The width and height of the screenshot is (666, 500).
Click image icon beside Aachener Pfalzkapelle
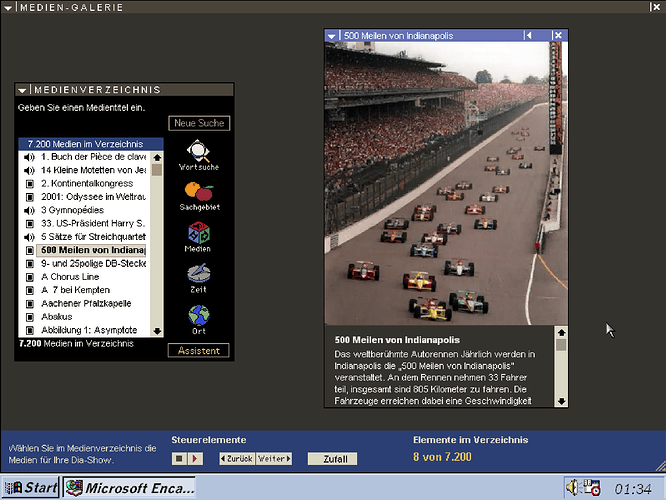point(30,304)
